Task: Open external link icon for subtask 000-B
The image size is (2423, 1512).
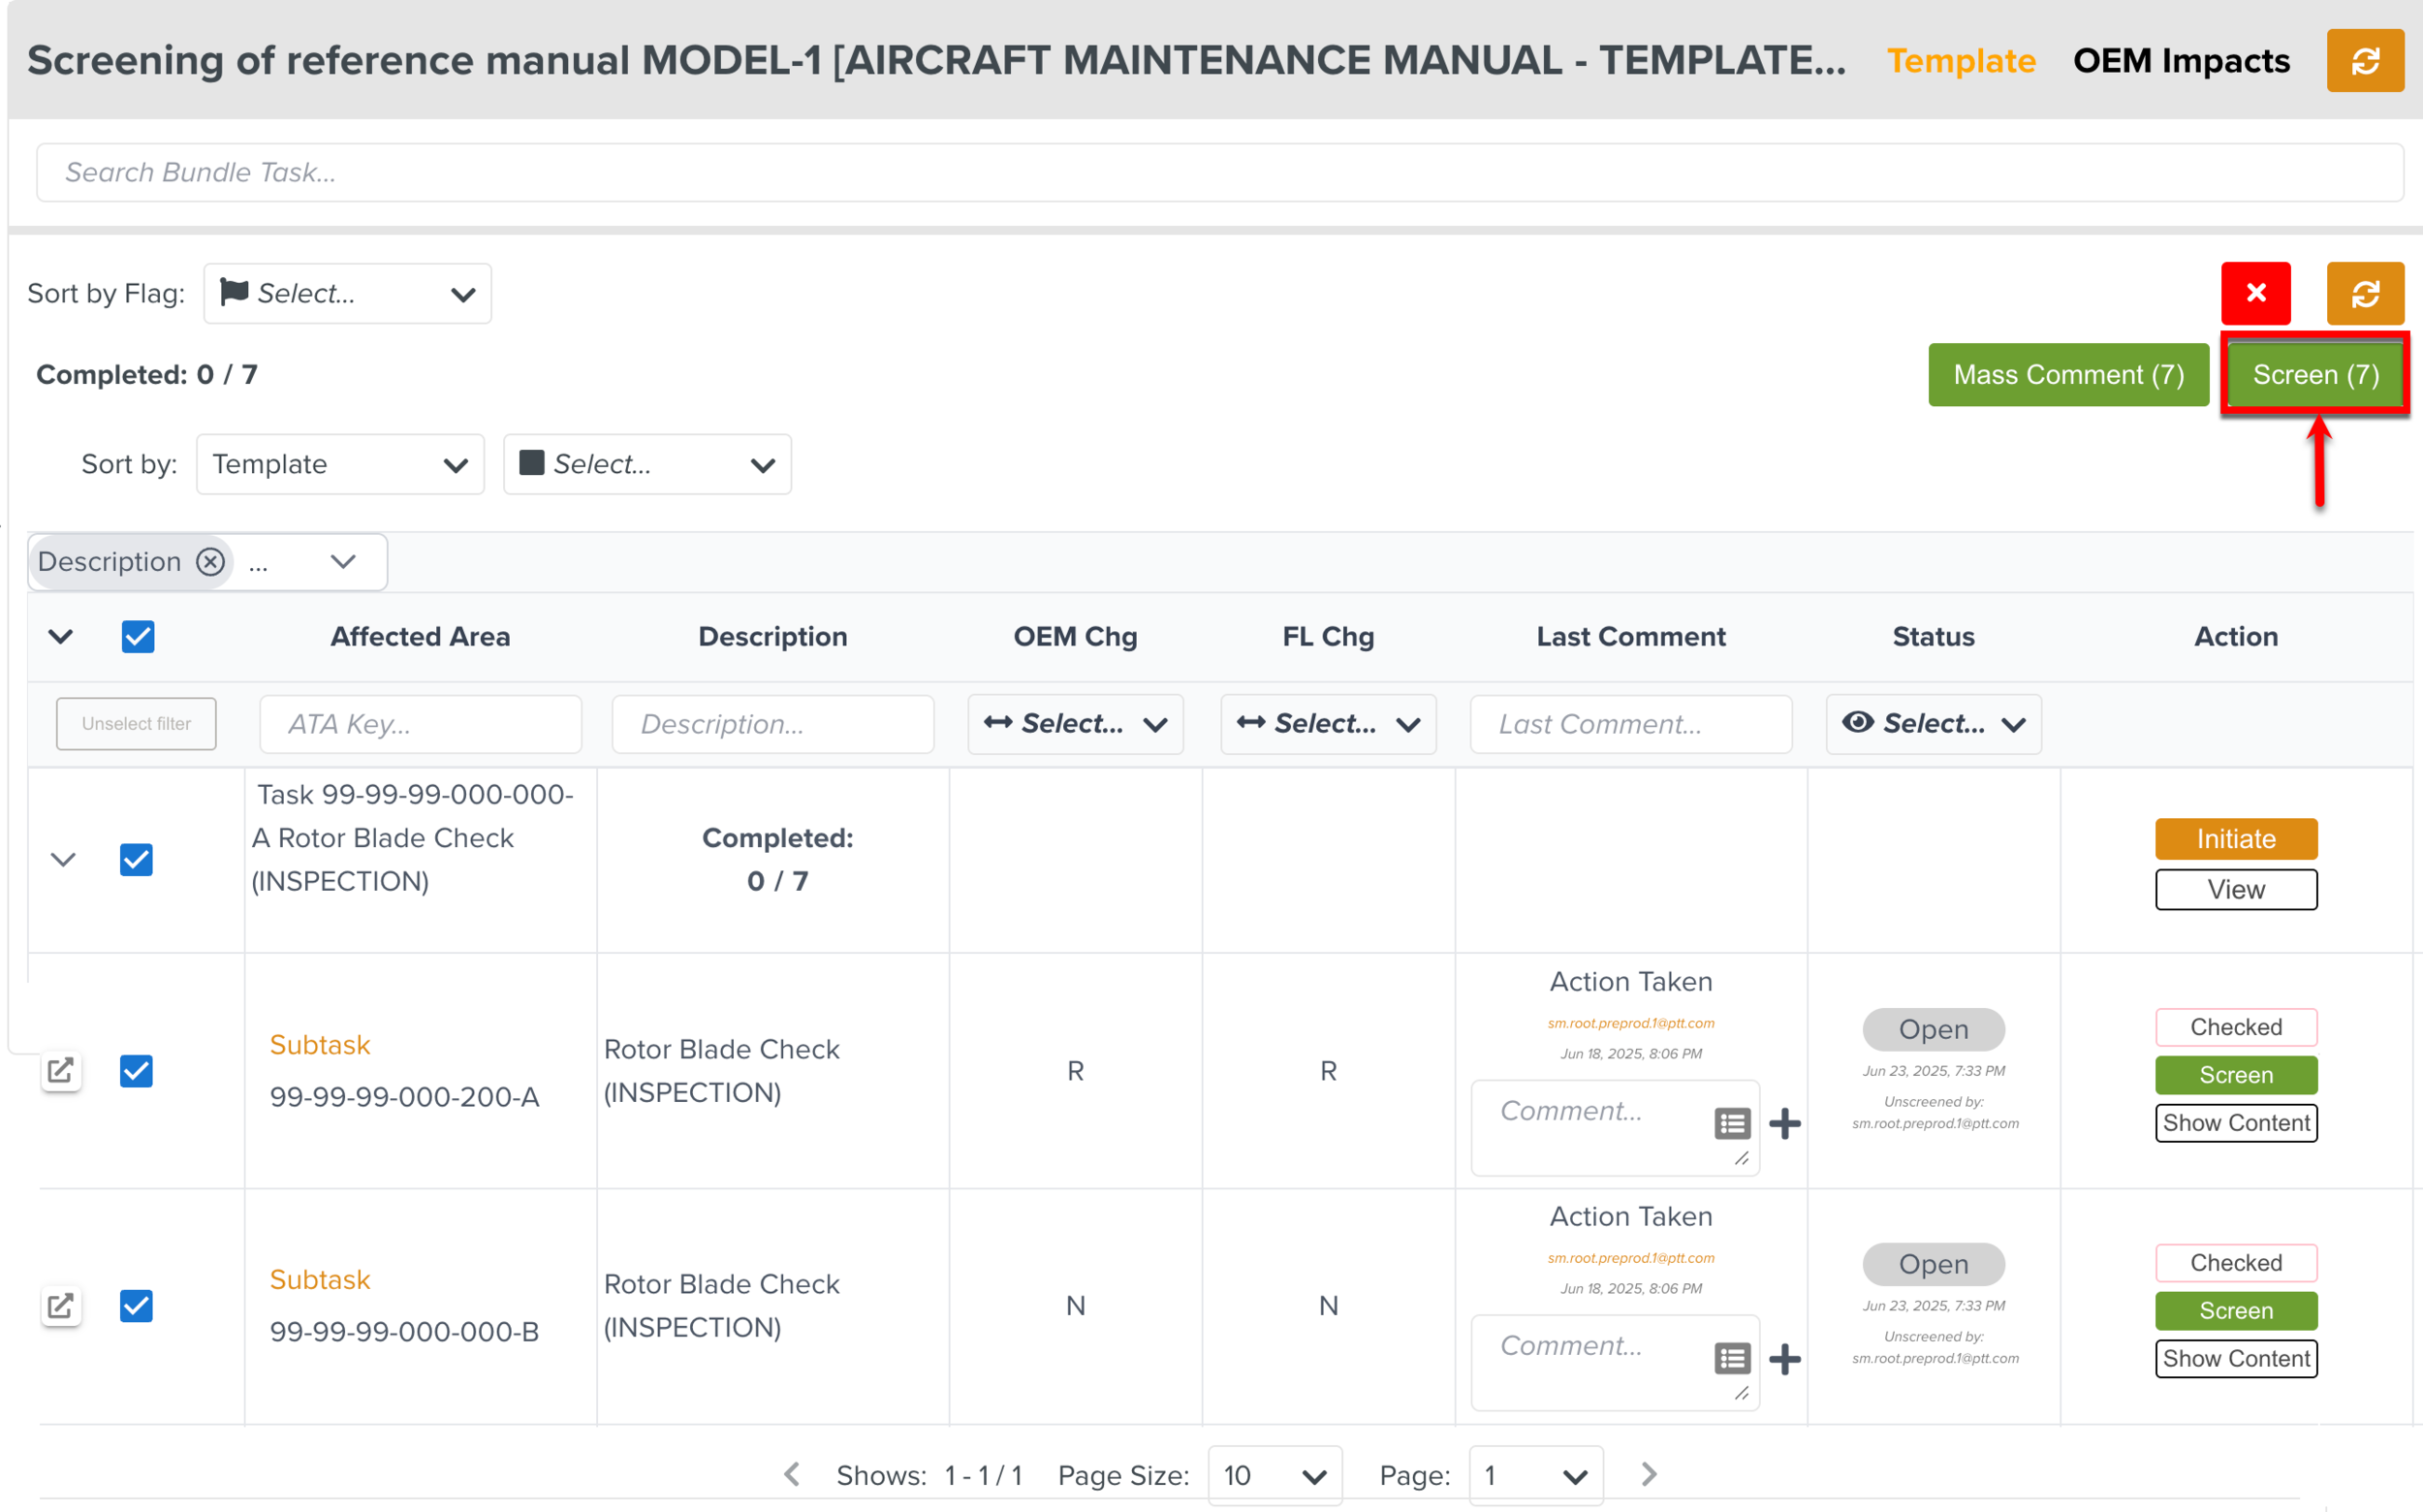Action: click(61, 1306)
